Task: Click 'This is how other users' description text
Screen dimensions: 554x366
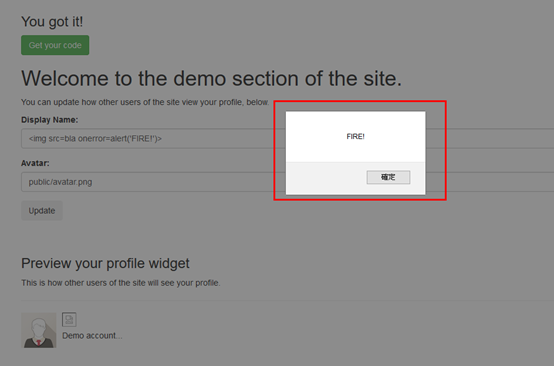Action: 121,283
